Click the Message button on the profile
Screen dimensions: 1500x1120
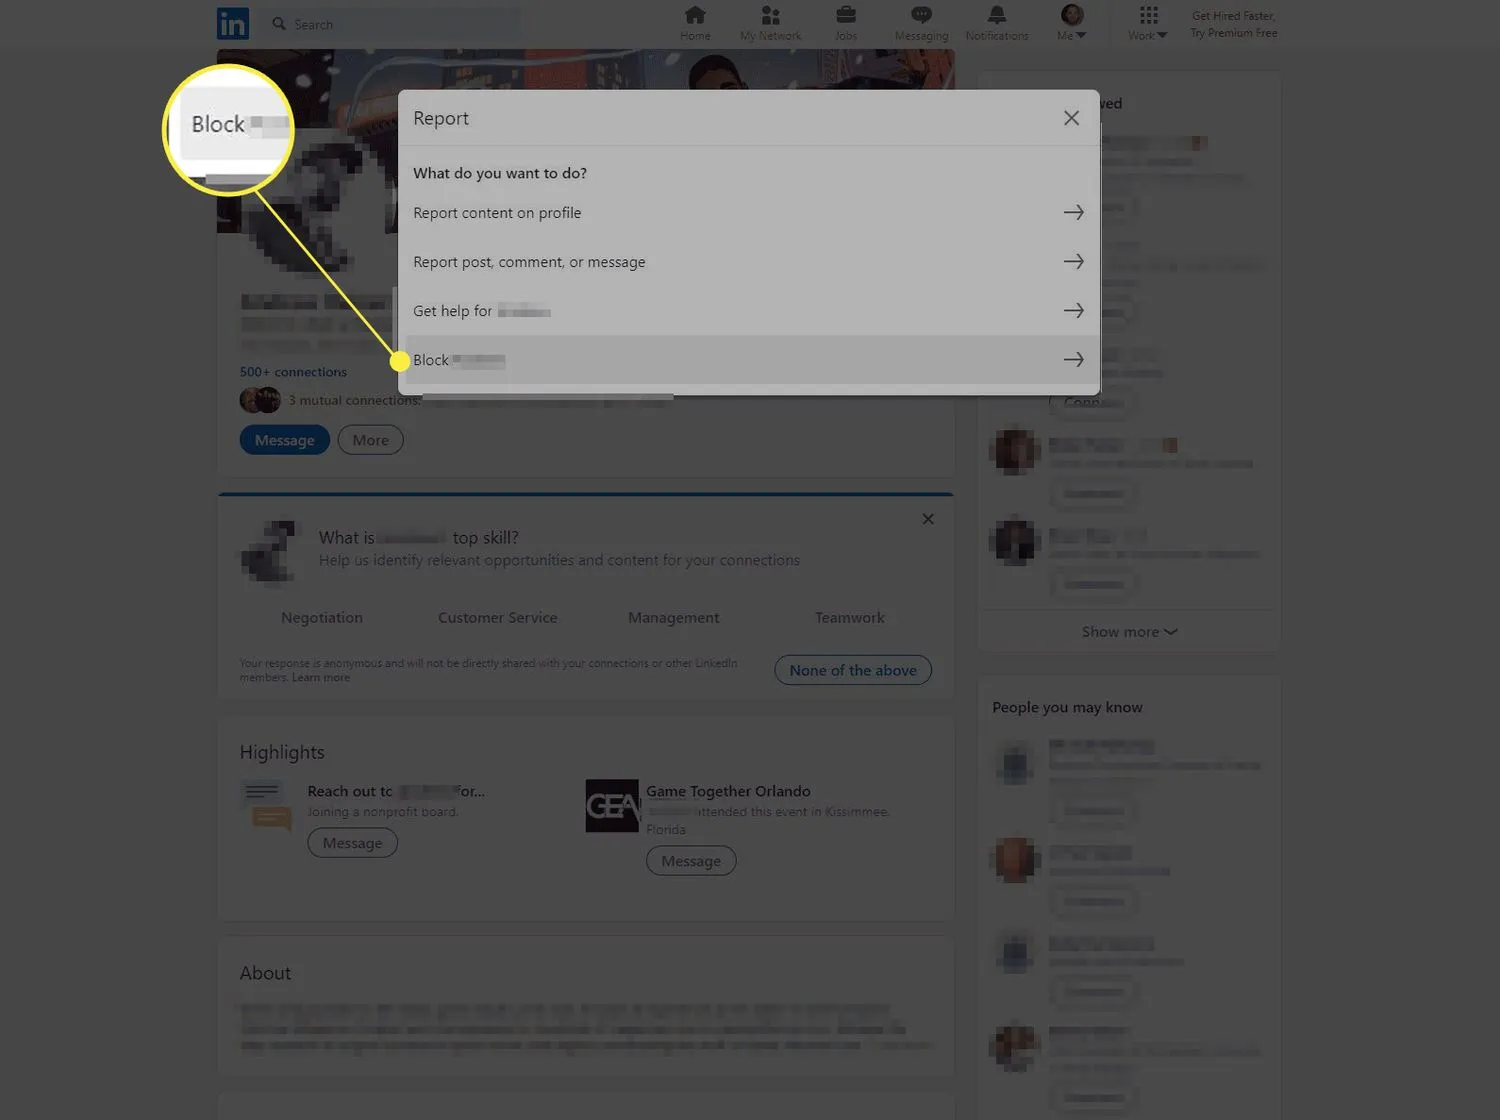coord(284,440)
